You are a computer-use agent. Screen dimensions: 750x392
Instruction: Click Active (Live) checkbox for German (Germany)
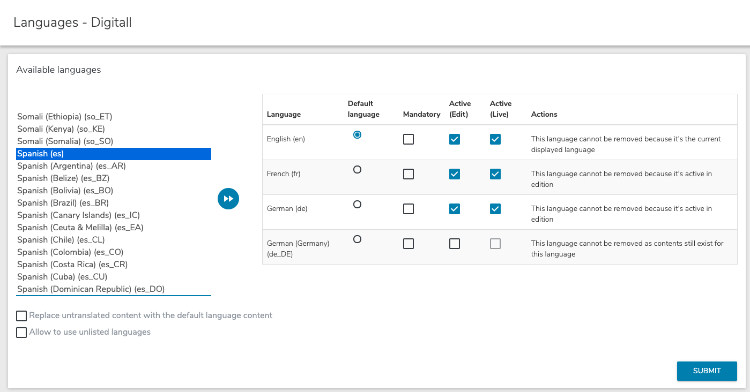click(496, 244)
